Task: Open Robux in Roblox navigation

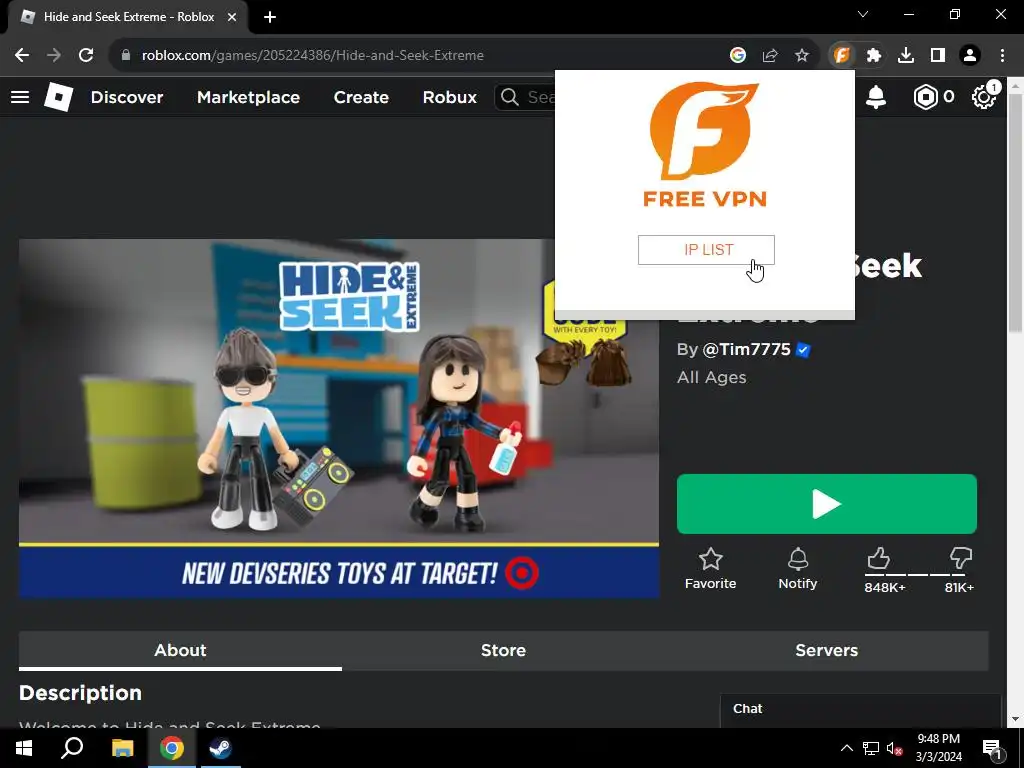Action: [x=449, y=97]
